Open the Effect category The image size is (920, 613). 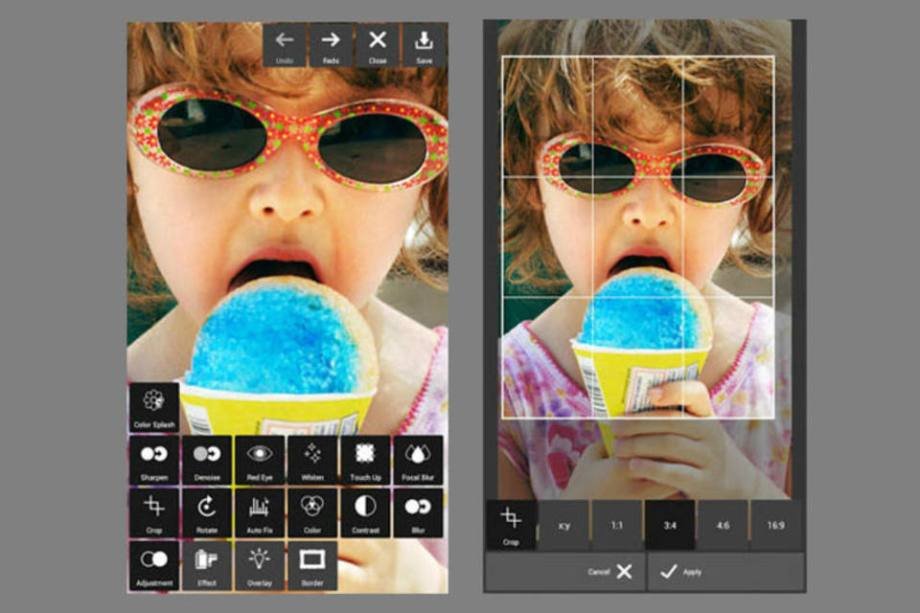coord(207,564)
